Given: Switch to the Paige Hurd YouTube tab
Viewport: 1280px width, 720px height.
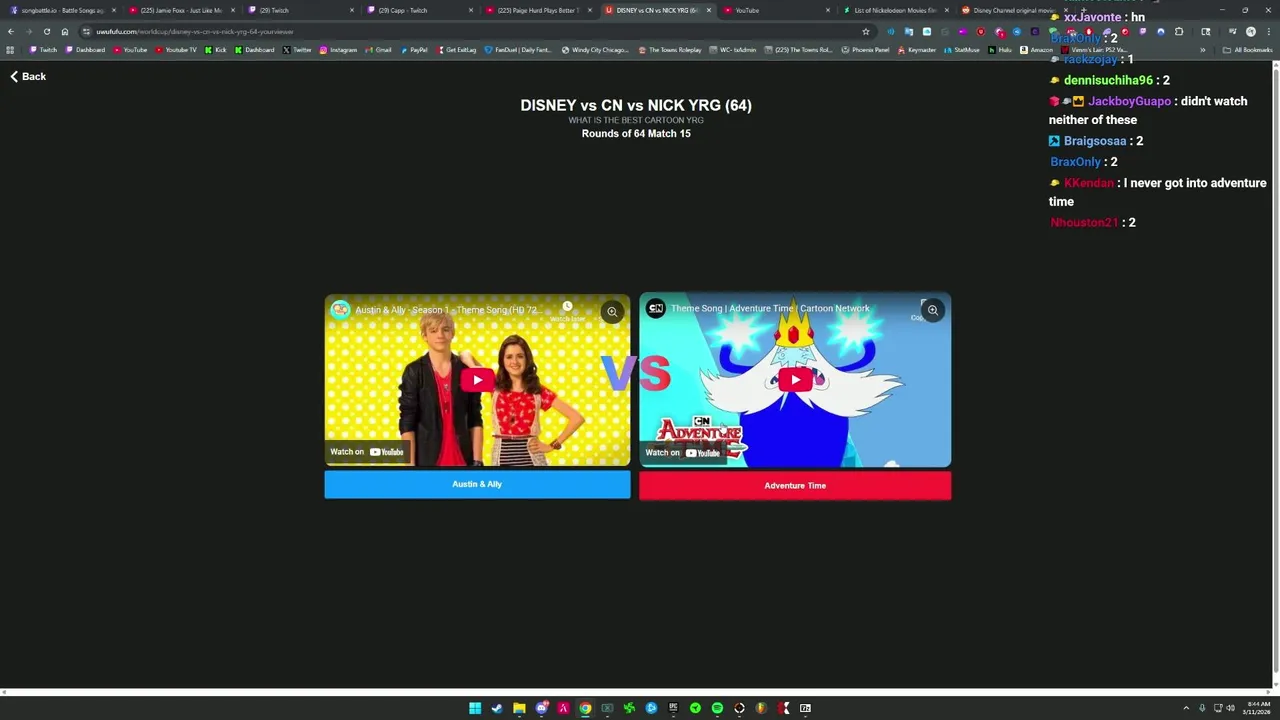Looking at the screenshot, I should [537, 10].
